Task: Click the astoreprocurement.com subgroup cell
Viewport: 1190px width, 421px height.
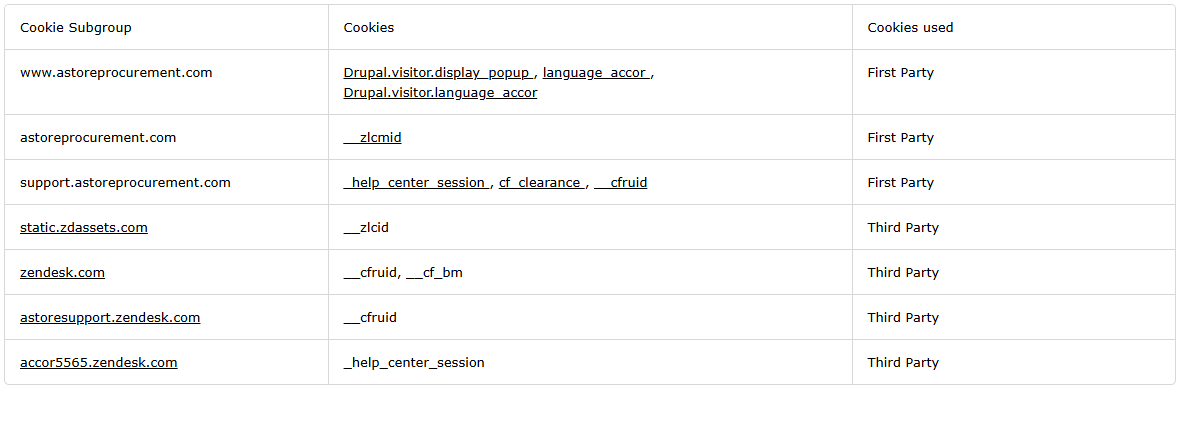Action: tap(98, 138)
